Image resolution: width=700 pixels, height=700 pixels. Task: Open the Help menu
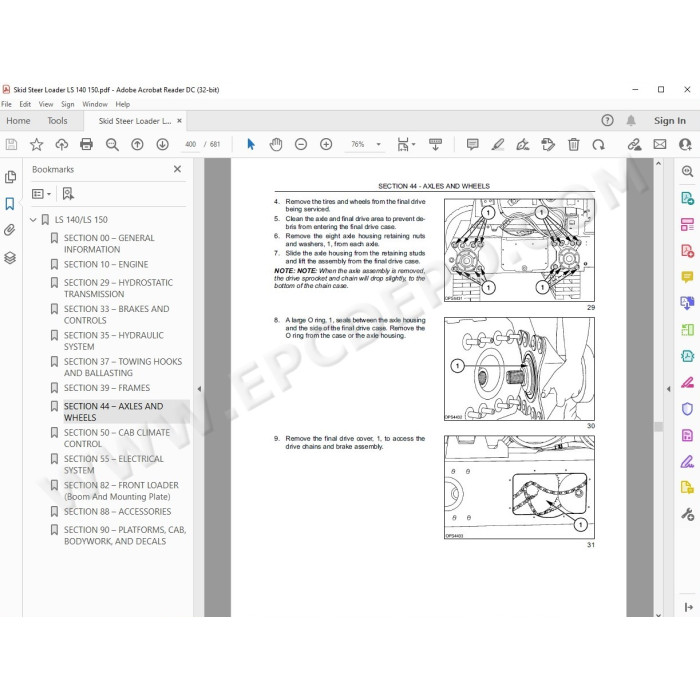pos(123,104)
